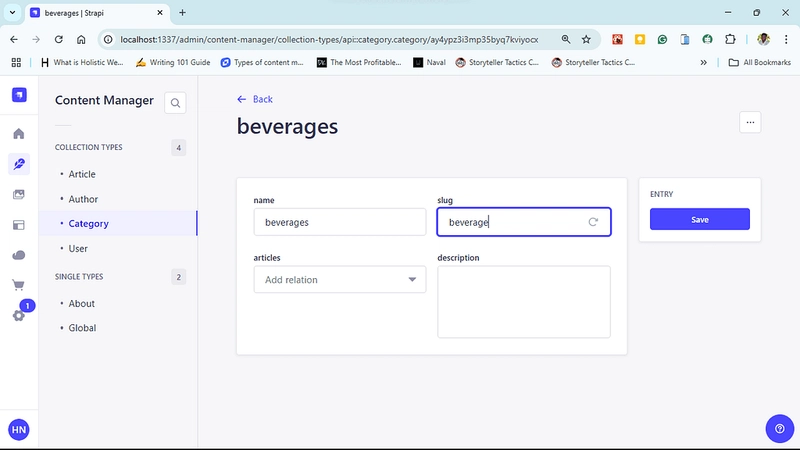Open a new browser tab
Viewport: 800px width, 450px height.
182,13
